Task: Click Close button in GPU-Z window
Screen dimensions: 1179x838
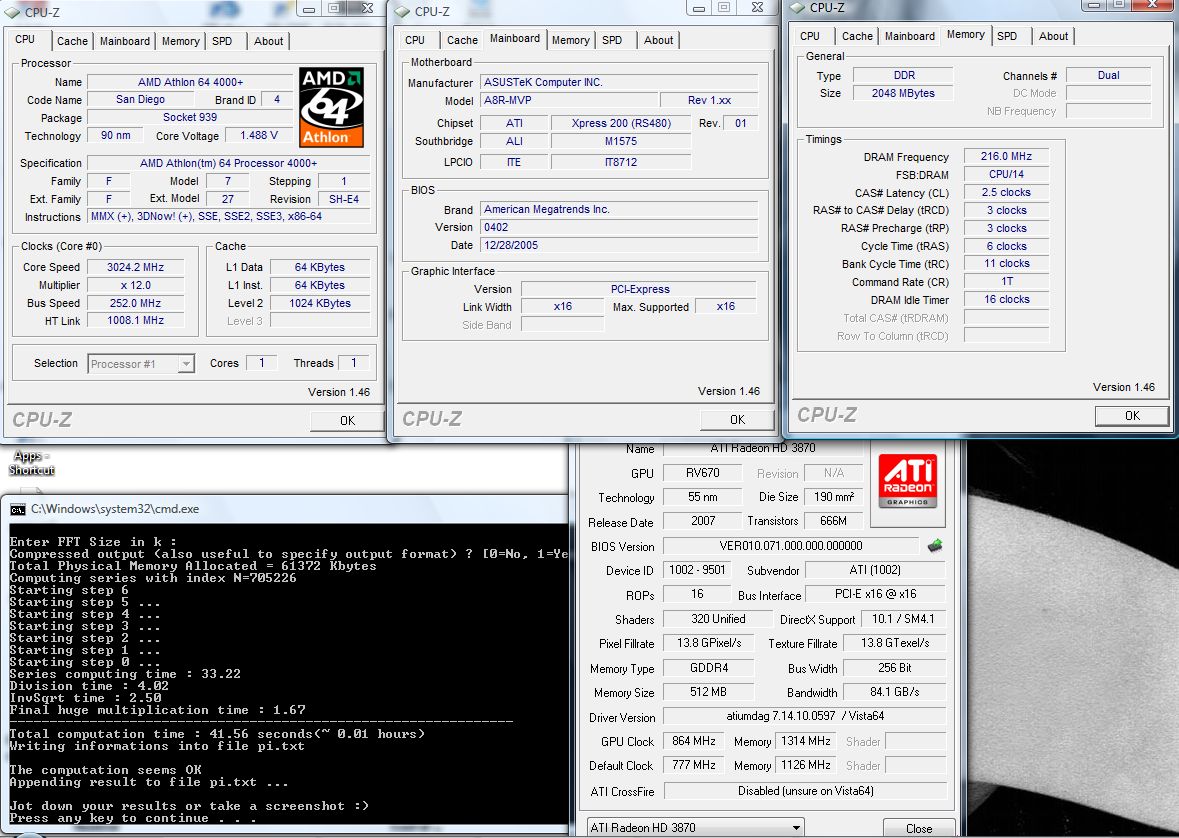Action: point(919,828)
